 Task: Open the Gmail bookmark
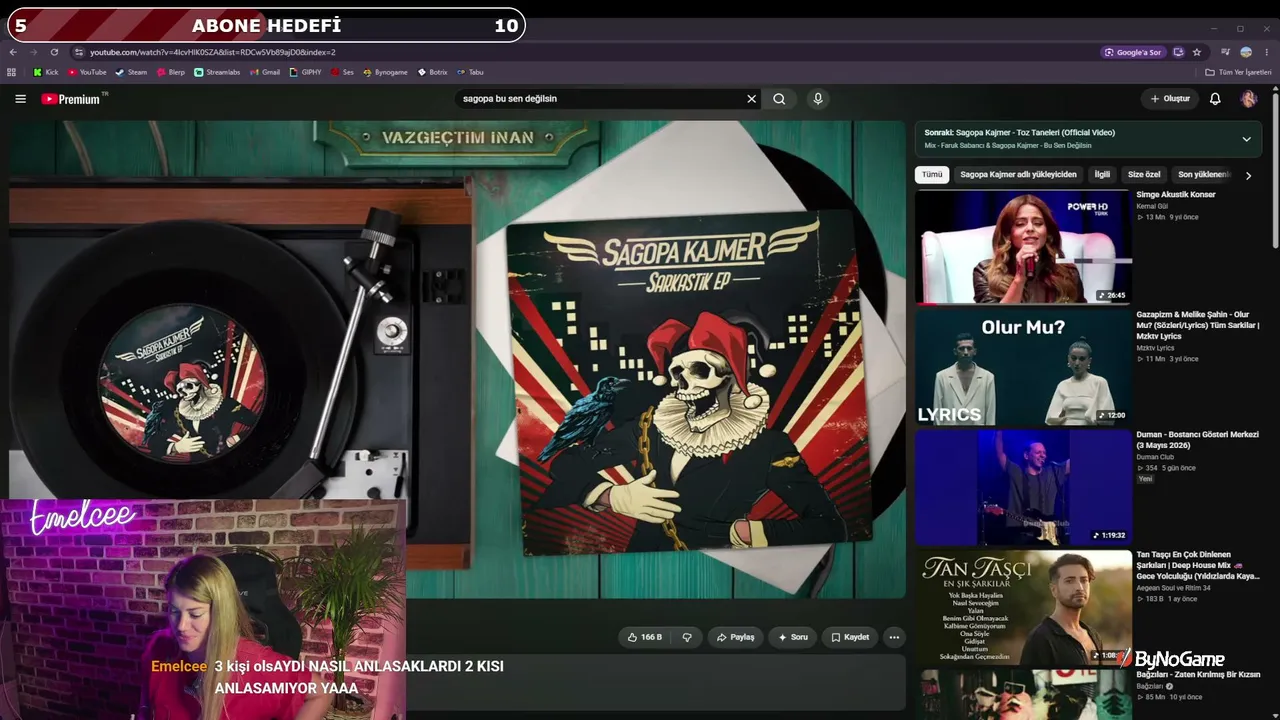265,72
